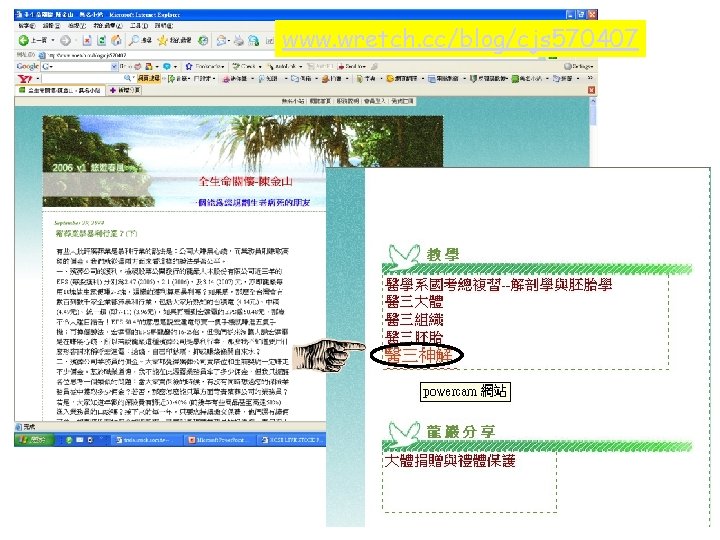Click the Yahoo toolbar orange smiley-face icon

[390, 79]
